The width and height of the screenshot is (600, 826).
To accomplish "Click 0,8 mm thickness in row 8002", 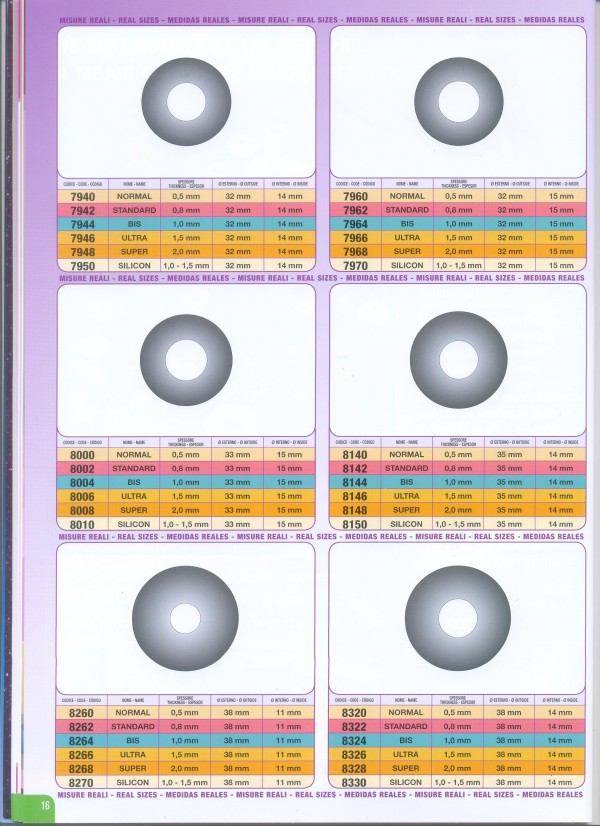I will tap(185, 468).
